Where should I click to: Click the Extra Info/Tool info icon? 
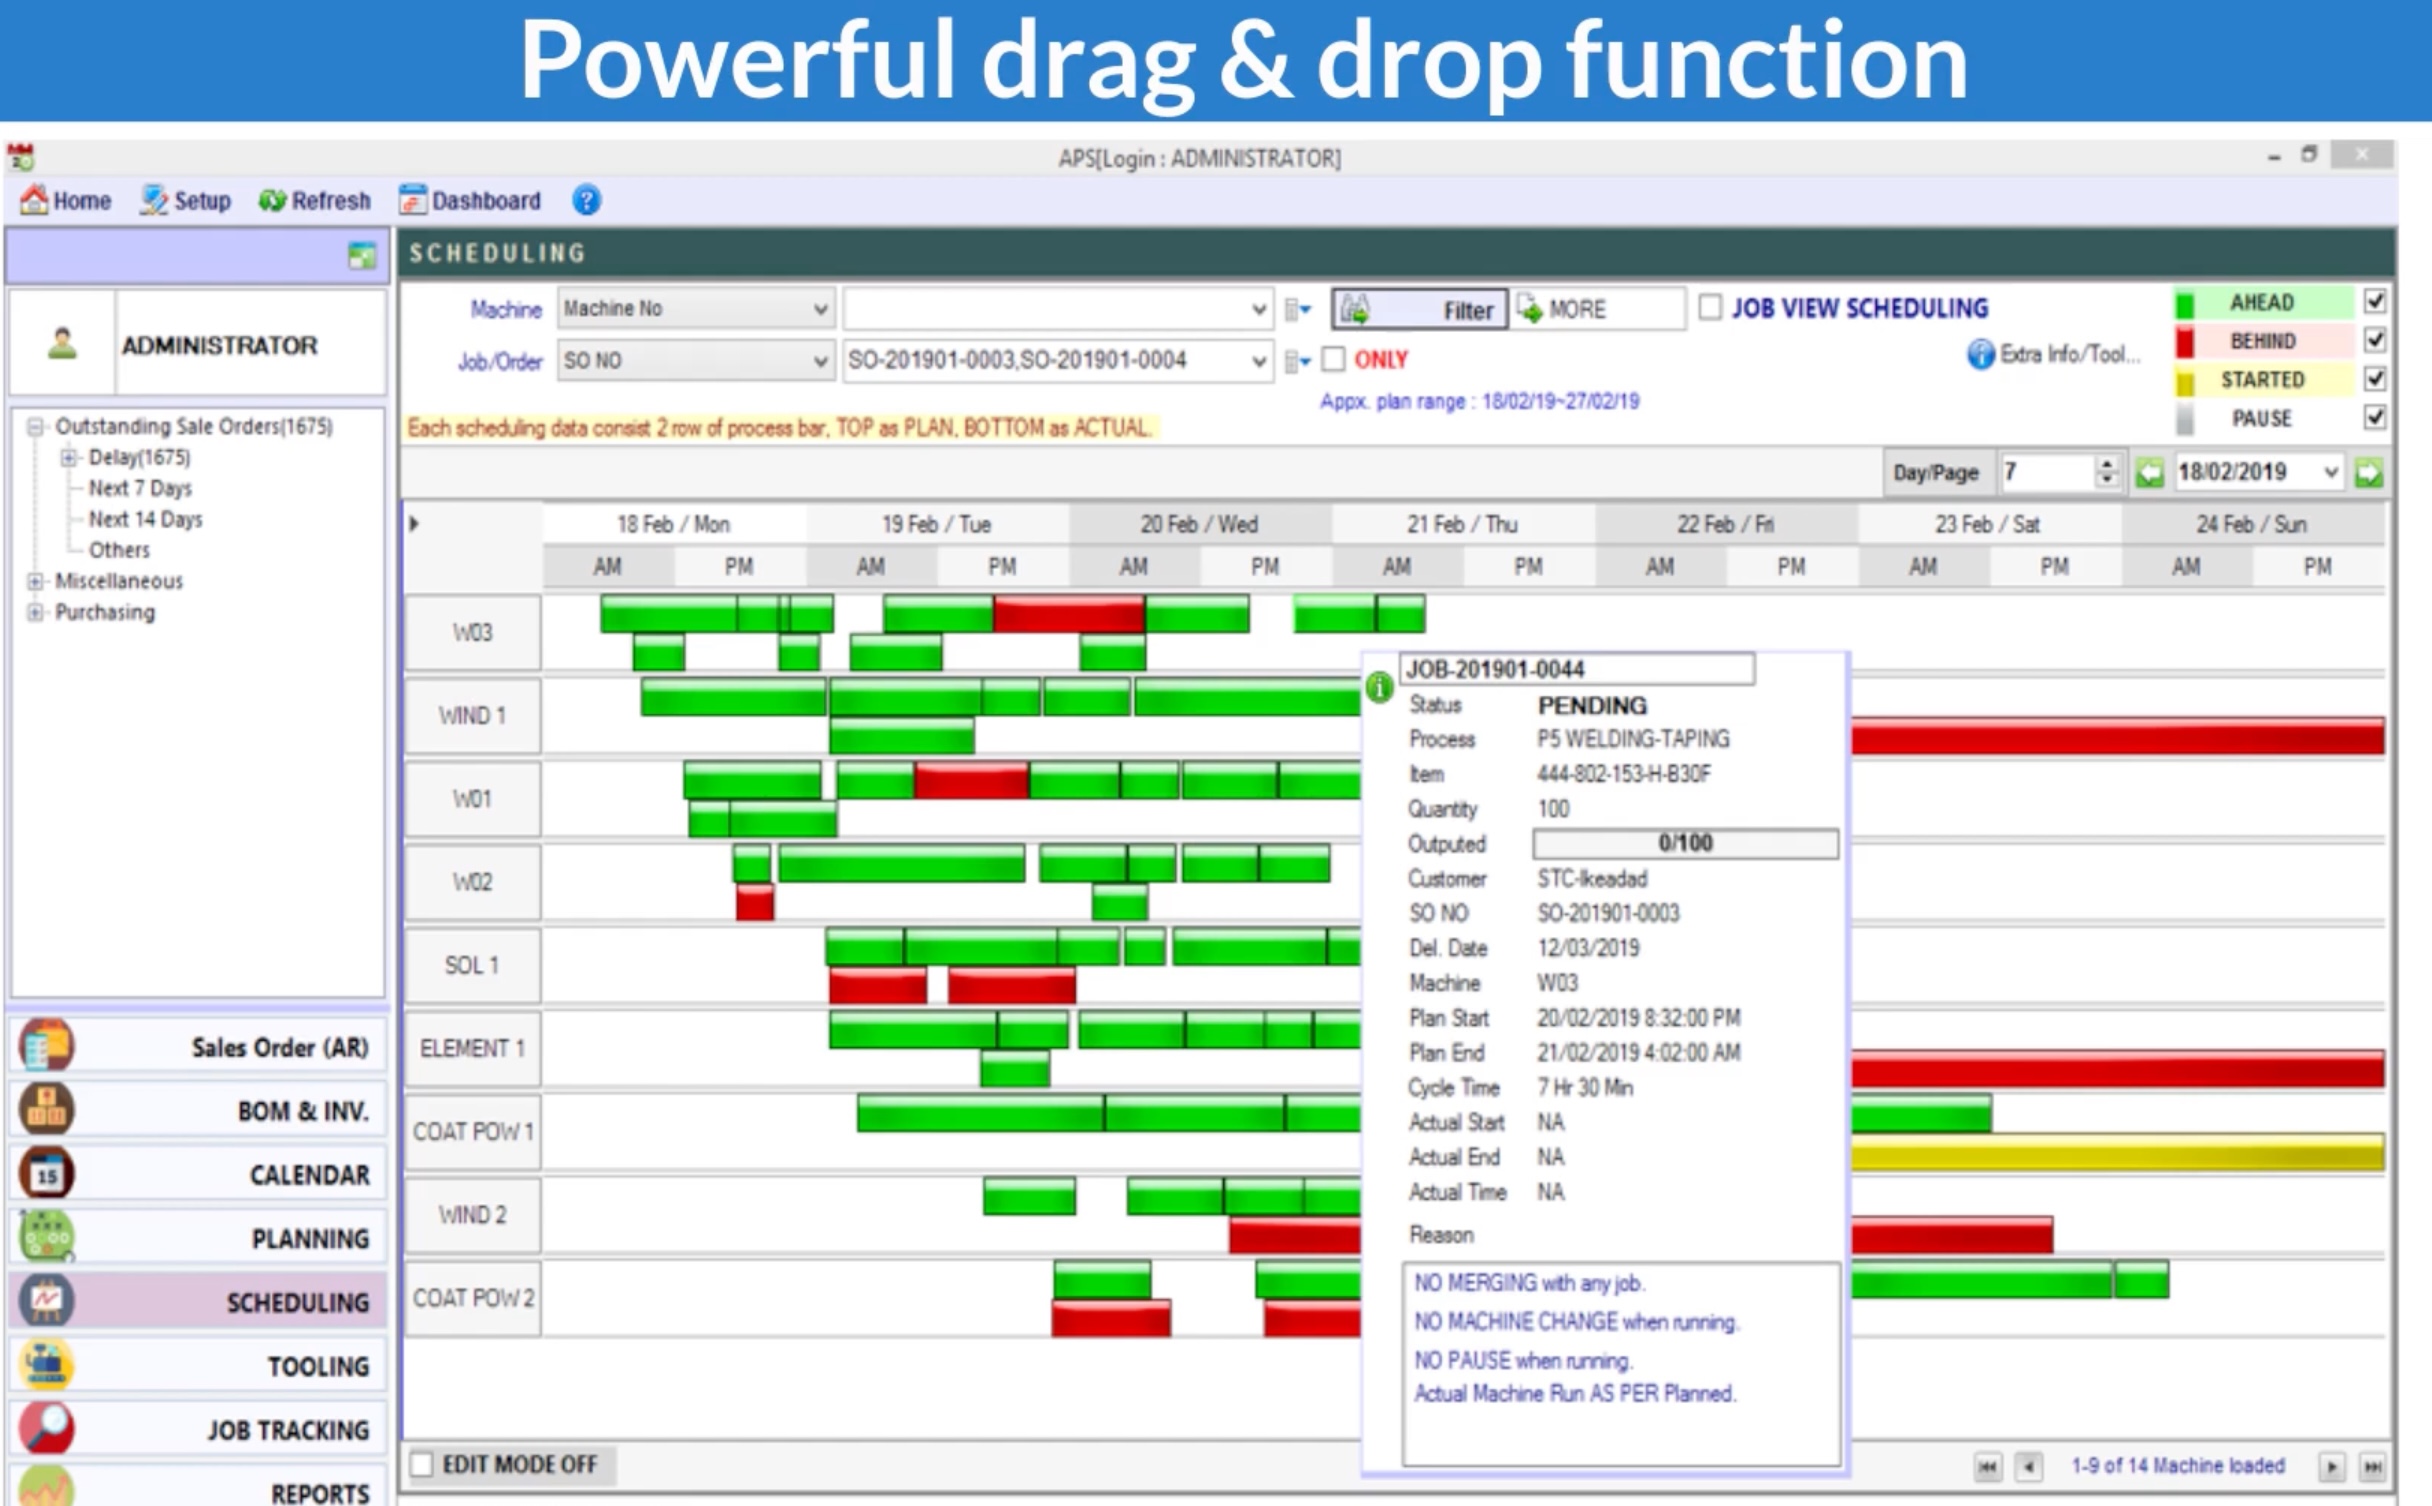(1980, 354)
